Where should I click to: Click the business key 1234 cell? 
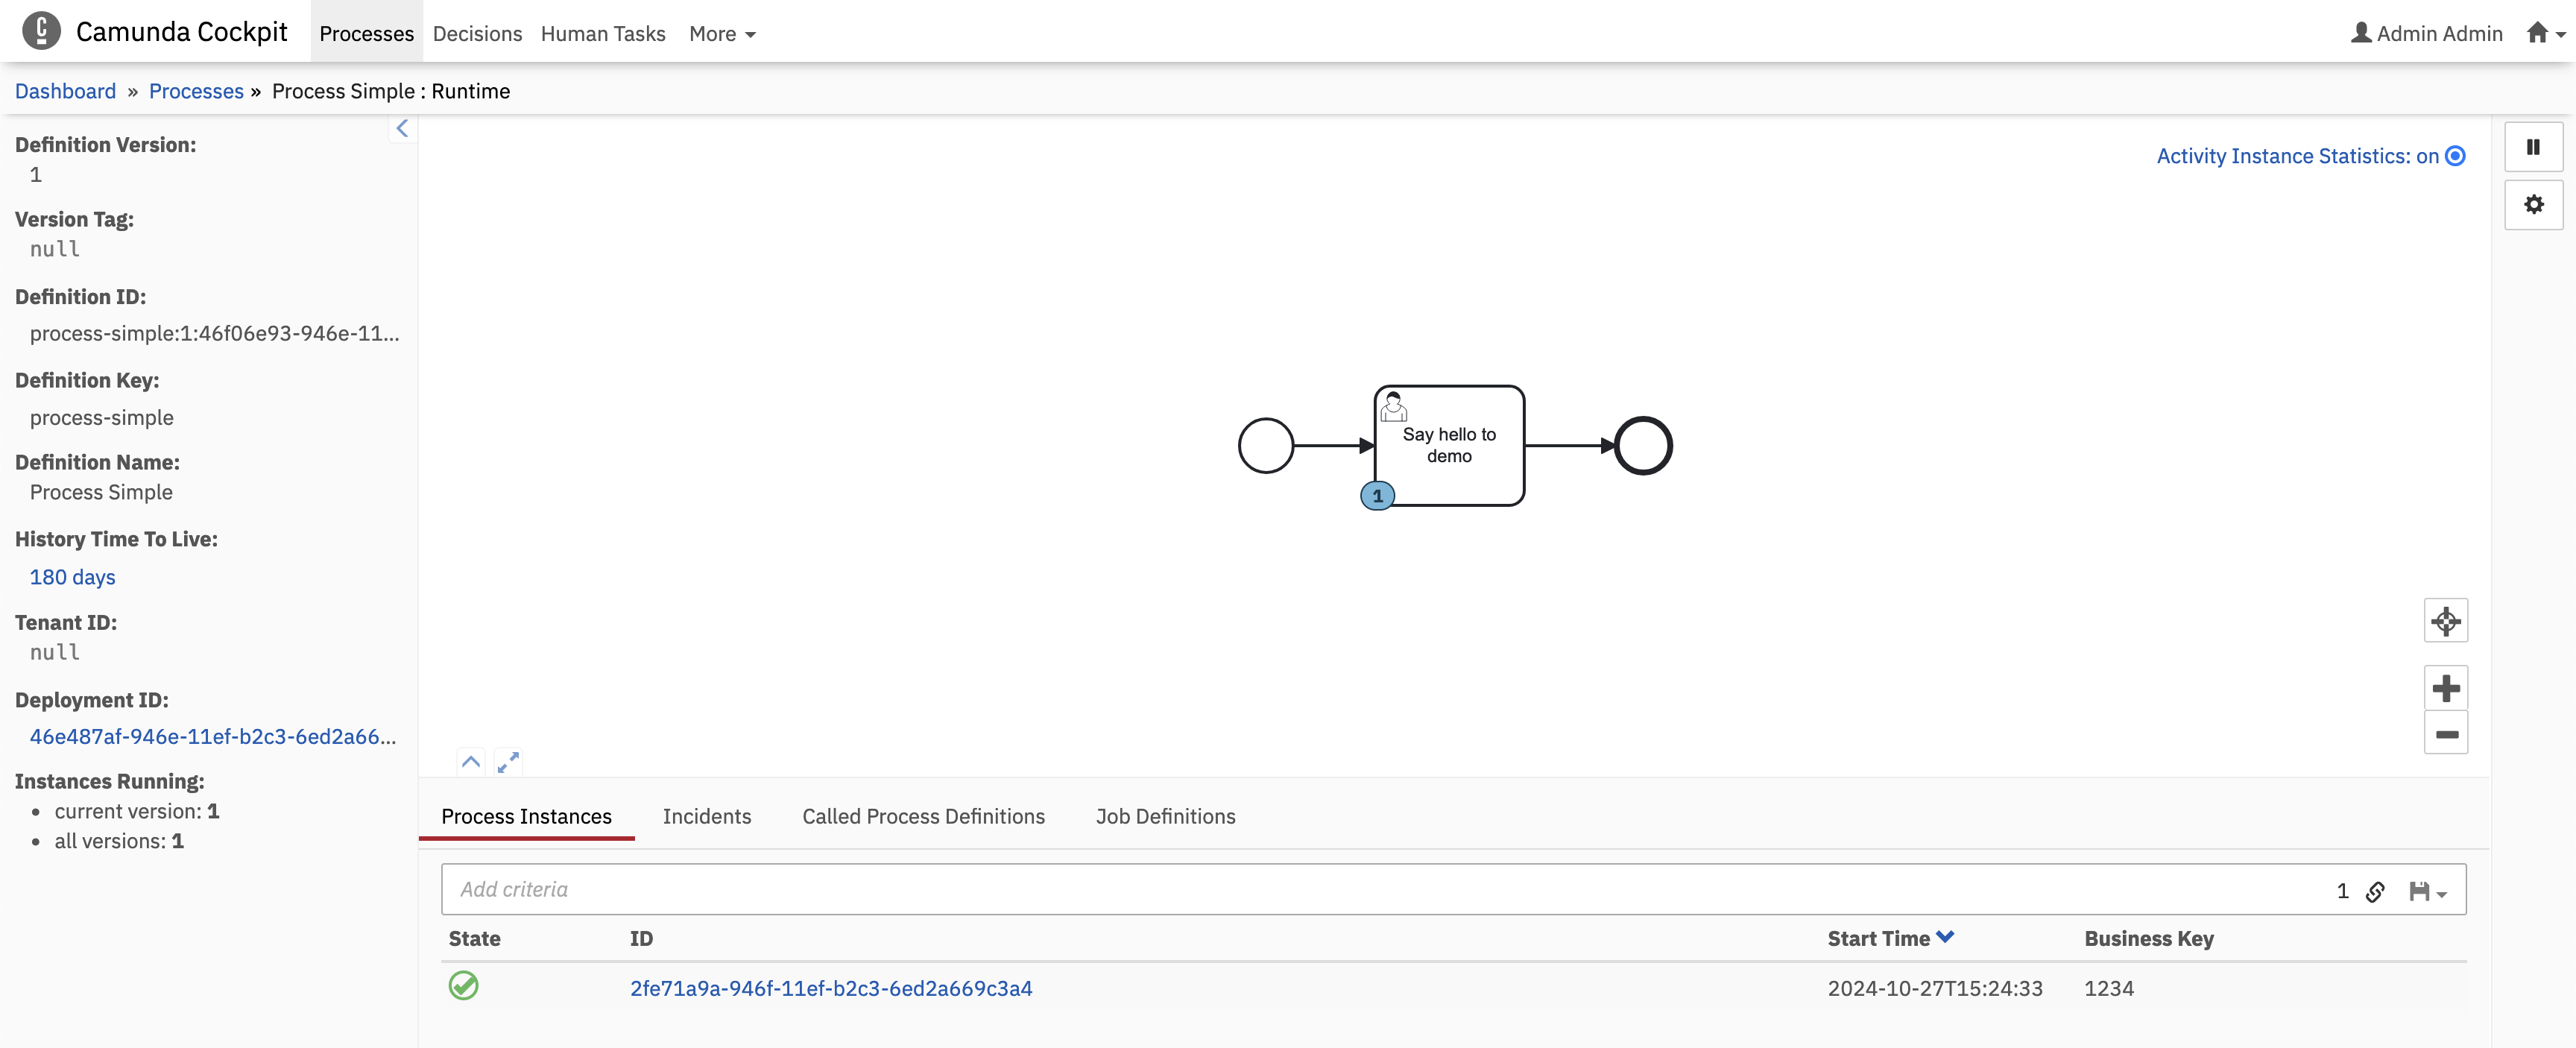point(2109,988)
